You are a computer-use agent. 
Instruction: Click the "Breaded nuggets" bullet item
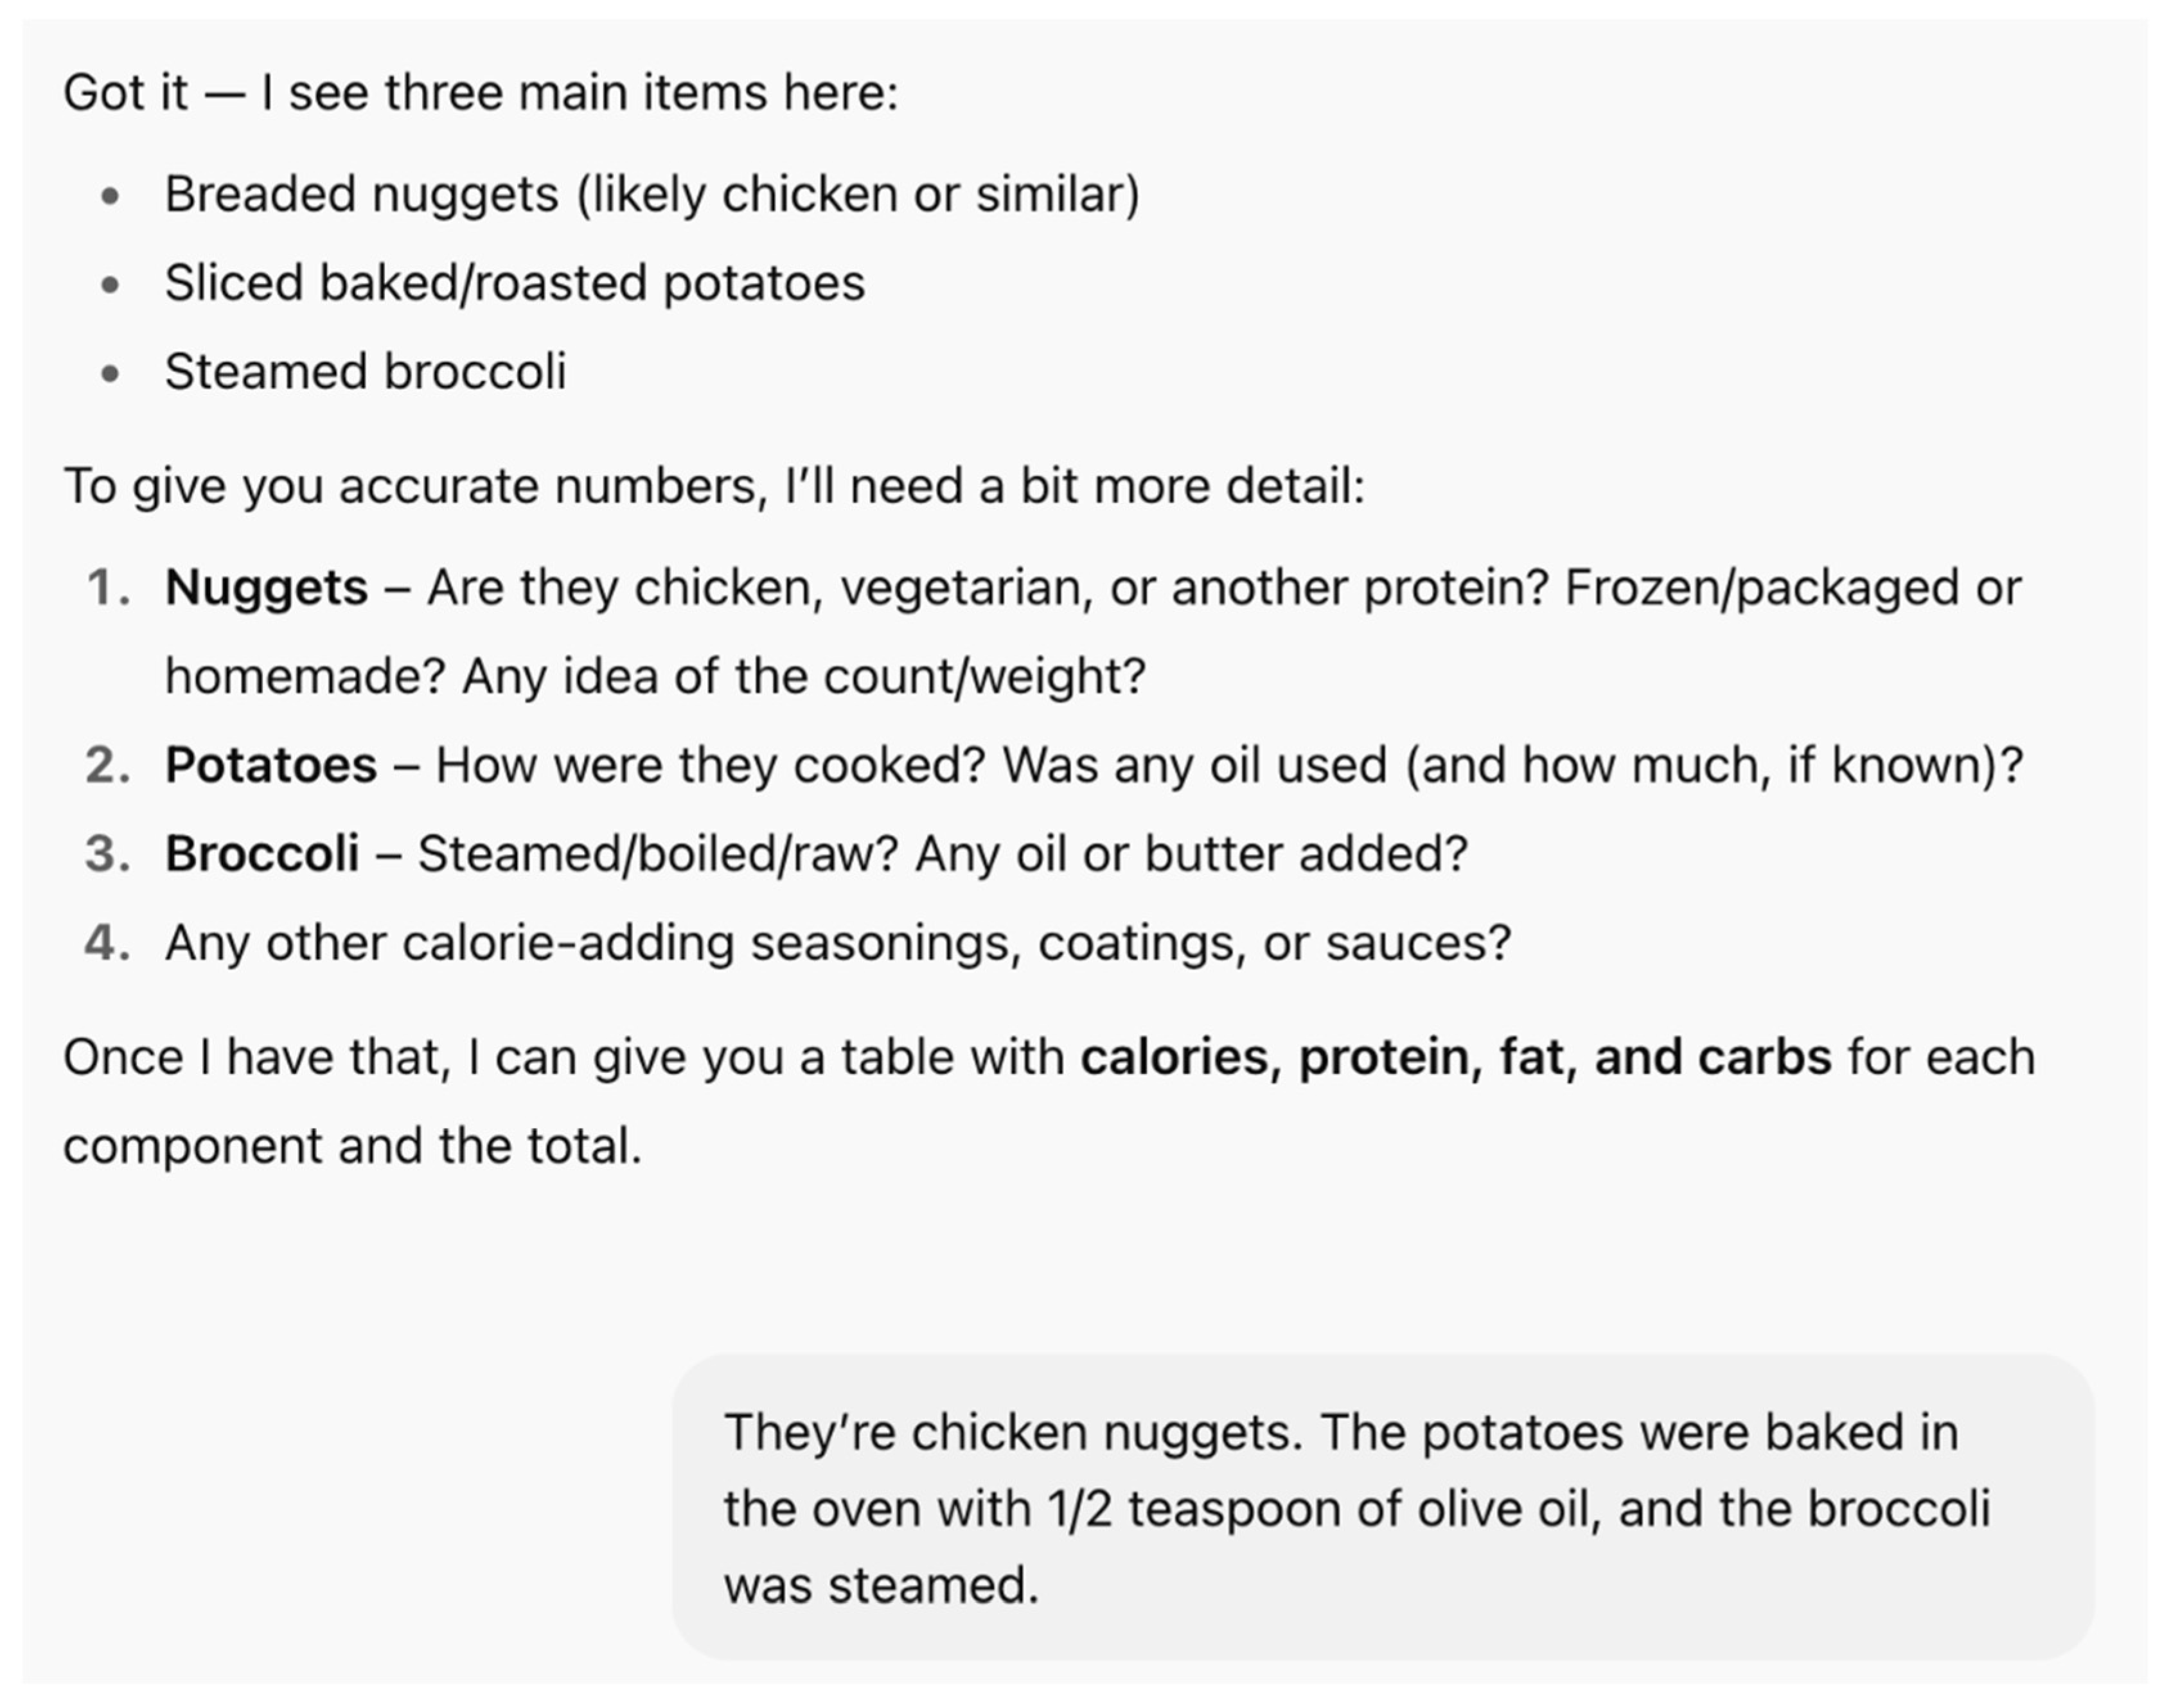[651, 194]
